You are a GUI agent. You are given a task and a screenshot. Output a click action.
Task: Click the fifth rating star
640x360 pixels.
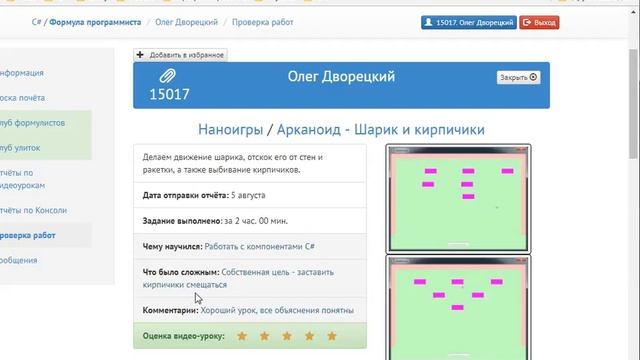point(332,336)
